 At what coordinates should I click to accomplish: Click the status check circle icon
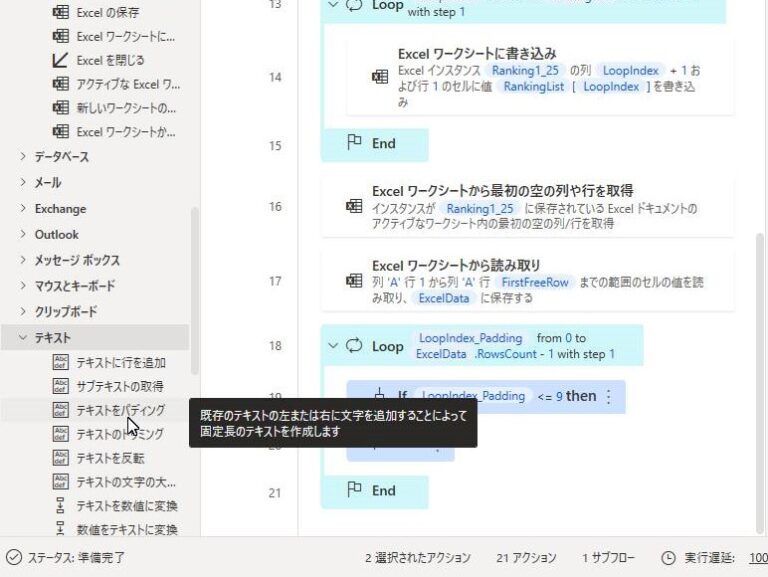coord(14,557)
